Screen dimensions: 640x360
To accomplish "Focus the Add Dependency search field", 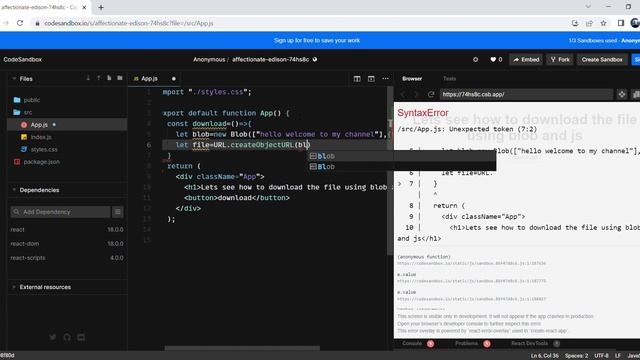I will click(x=60, y=212).
